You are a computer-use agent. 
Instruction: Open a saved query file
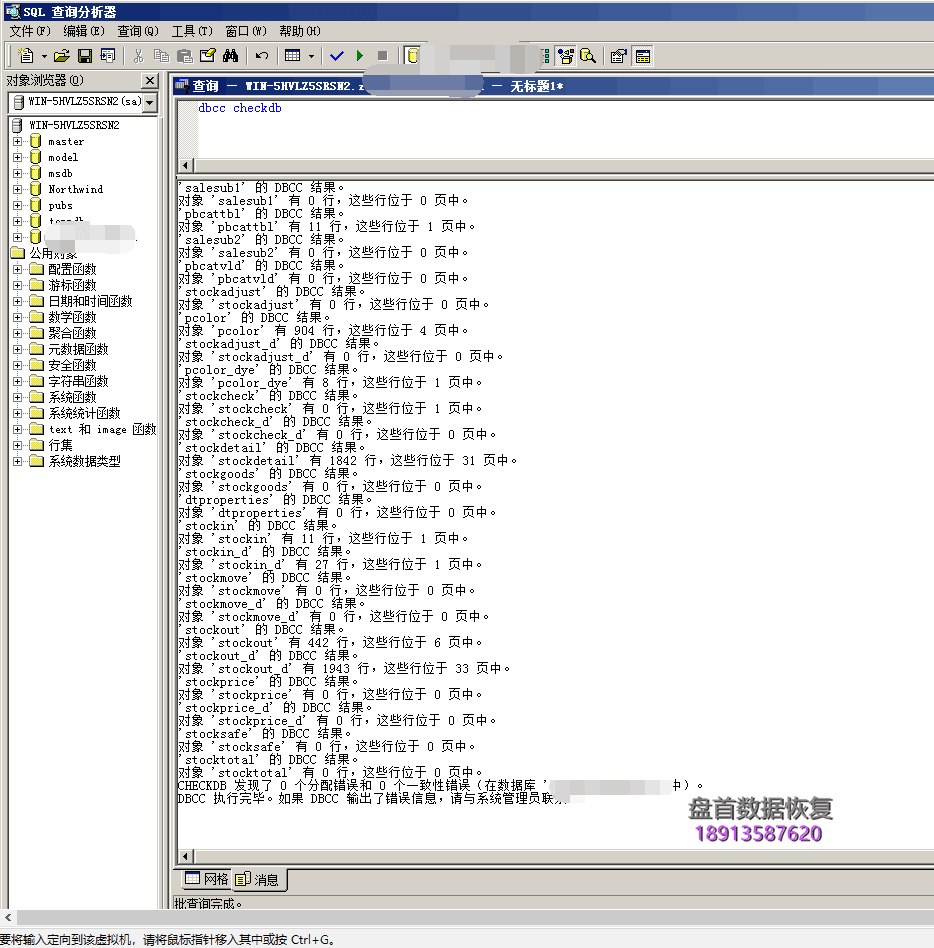61,56
